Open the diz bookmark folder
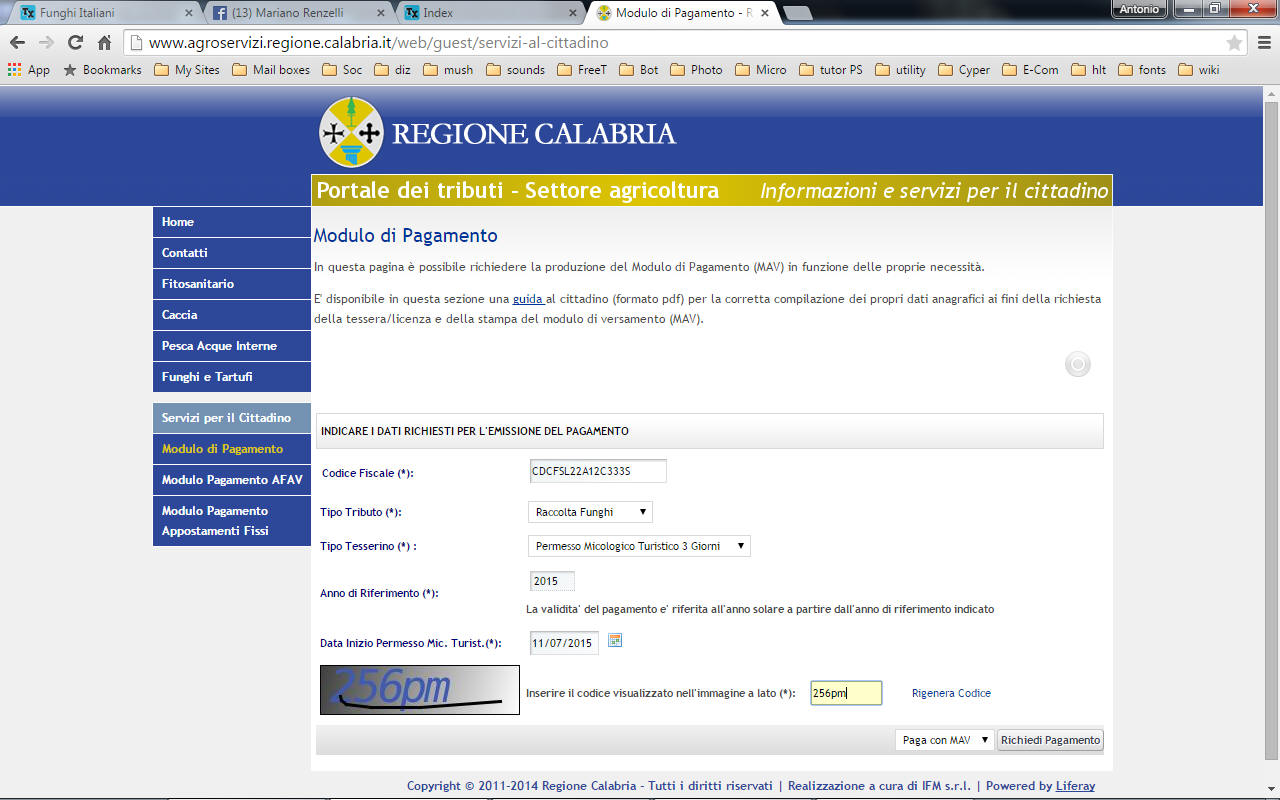The height and width of the screenshot is (800, 1280). click(x=392, y=70)
